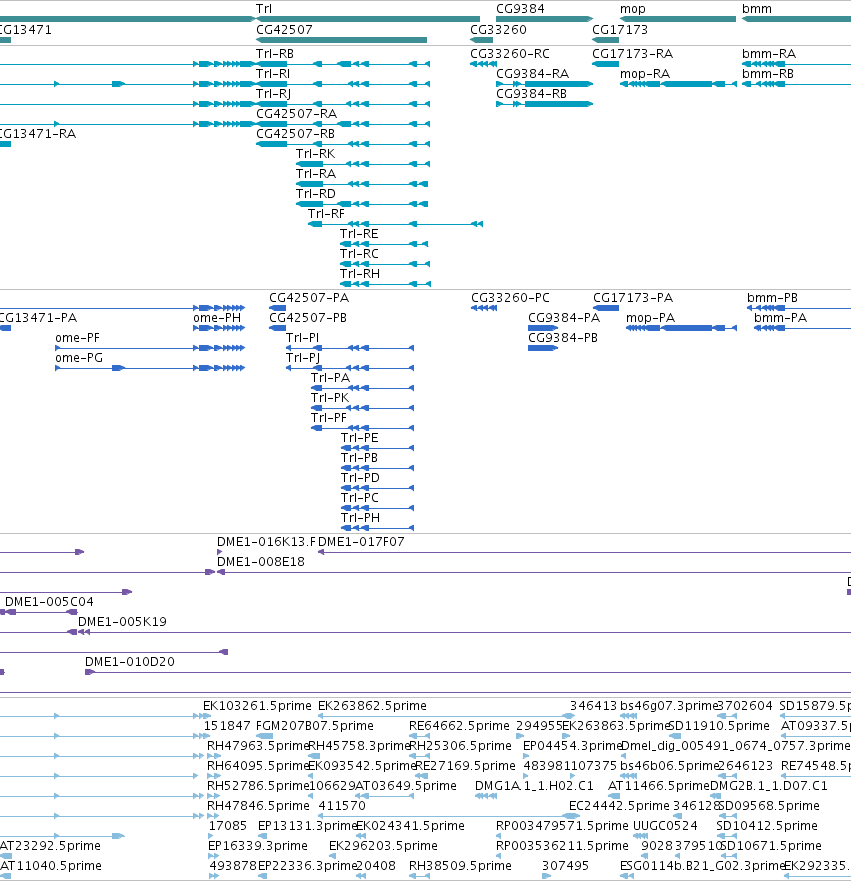Open BAC clone DME1-005C04
Image resolution: width=851 pixels, height=881 pixels.
tap(49, 602)
